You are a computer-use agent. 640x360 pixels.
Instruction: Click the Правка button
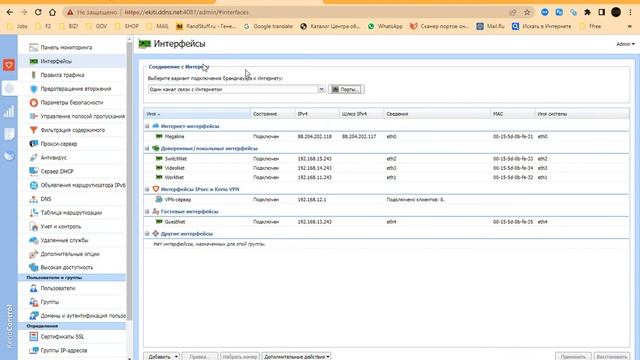199,356
